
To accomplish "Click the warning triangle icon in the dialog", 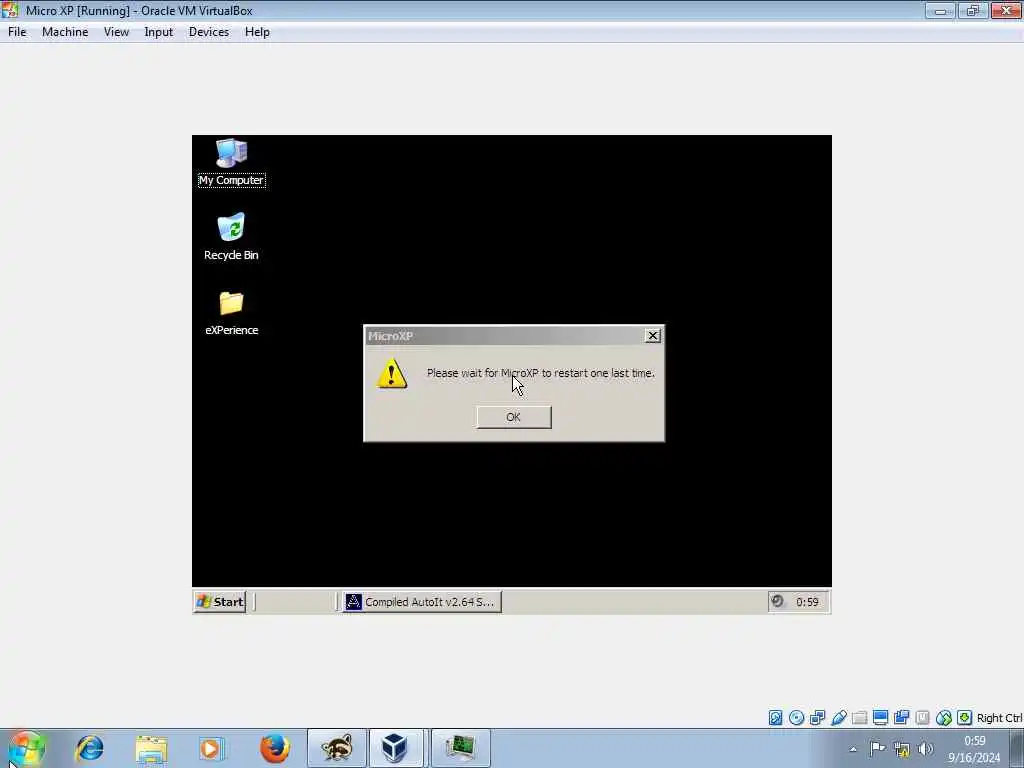I will tap(392, 374).
